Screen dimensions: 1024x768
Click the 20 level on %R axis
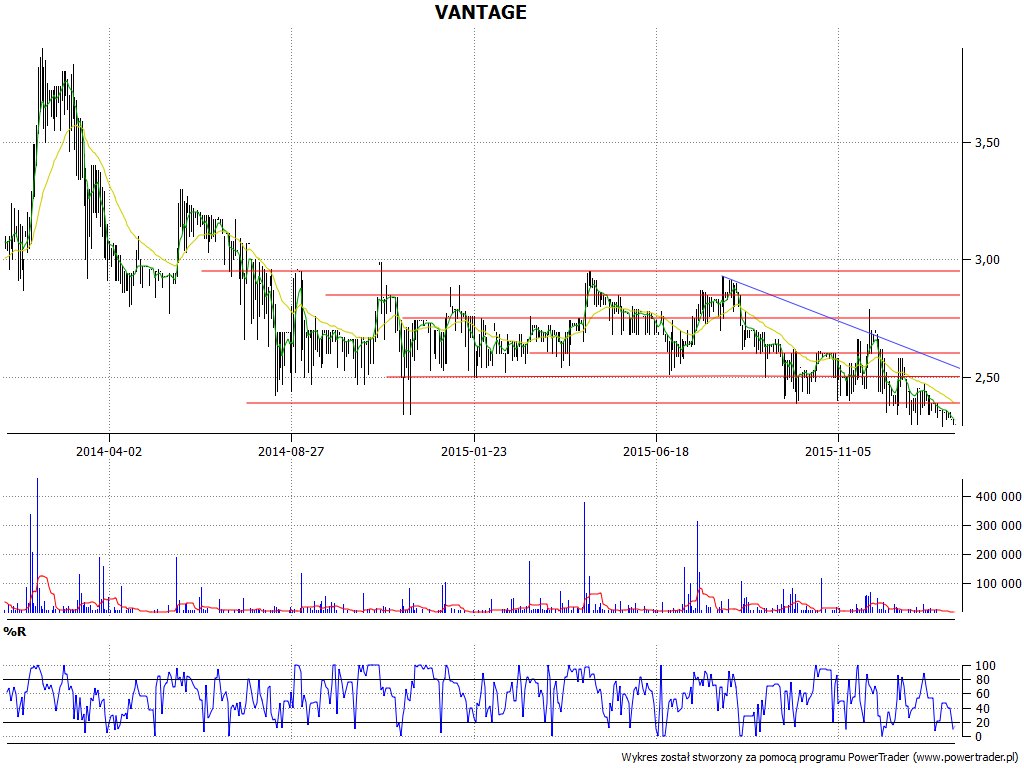pyautogui.click(x=982, y=723)
